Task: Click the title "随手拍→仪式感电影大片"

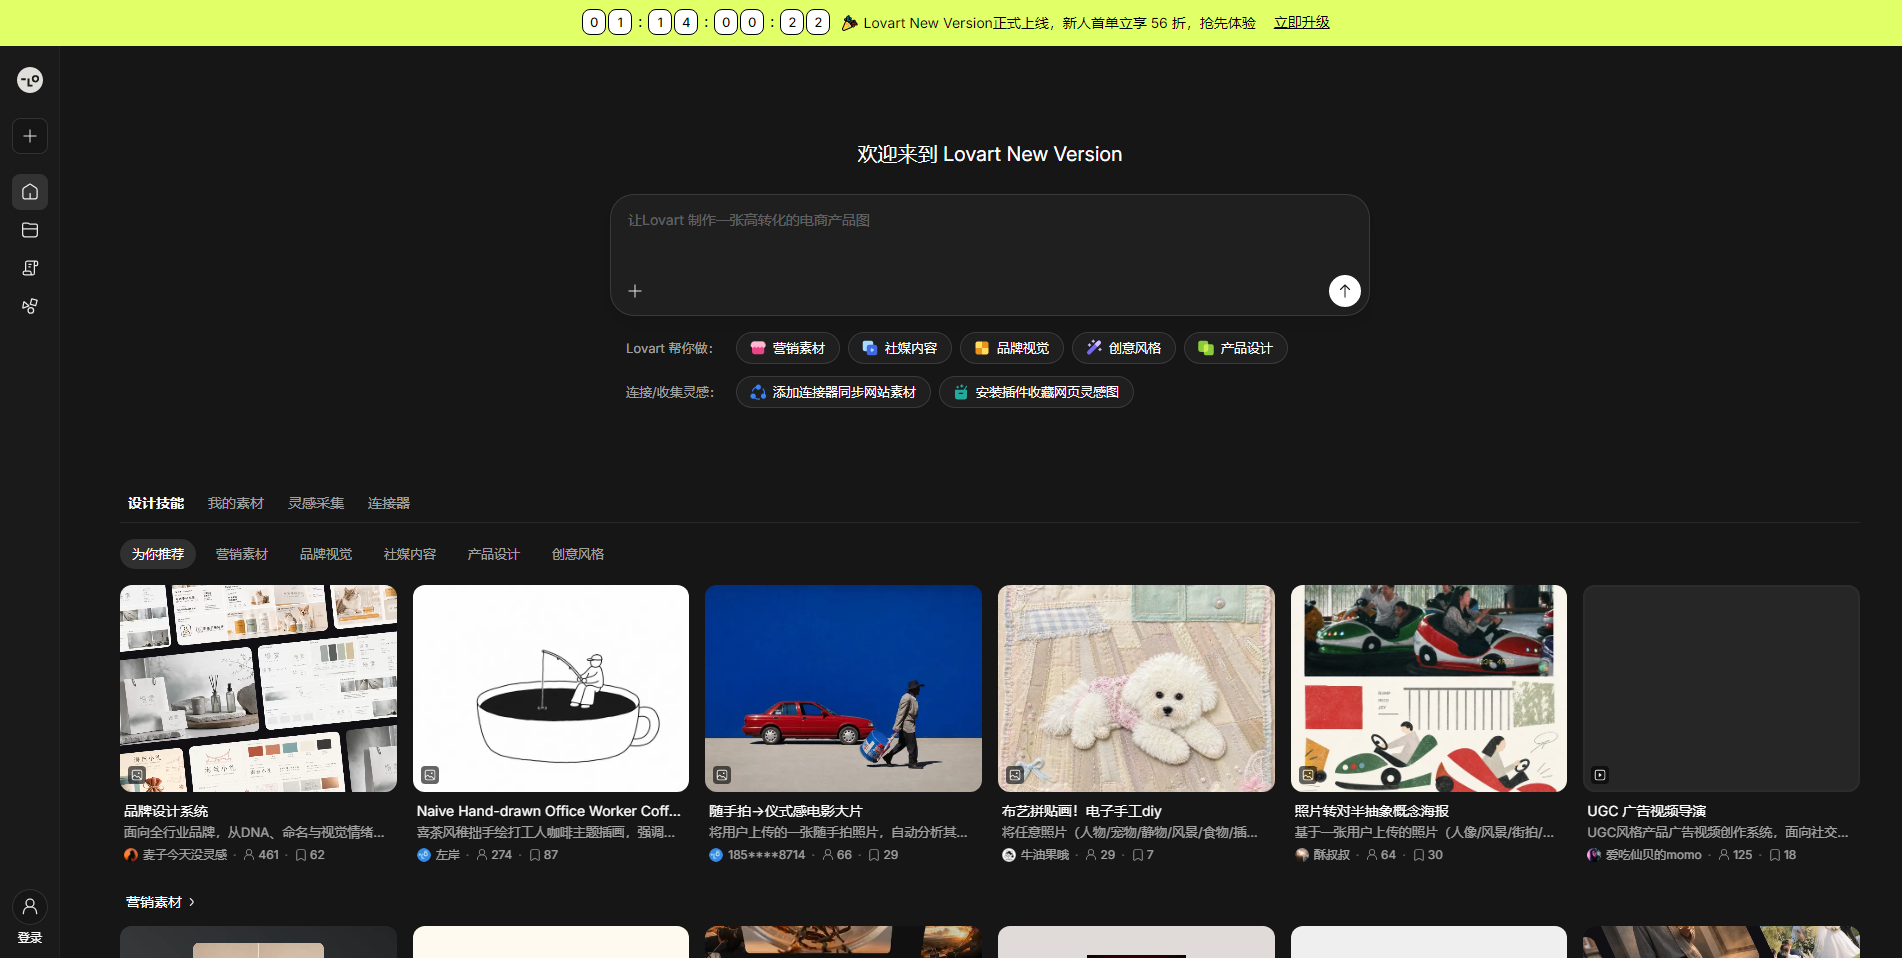Action: 785,811
